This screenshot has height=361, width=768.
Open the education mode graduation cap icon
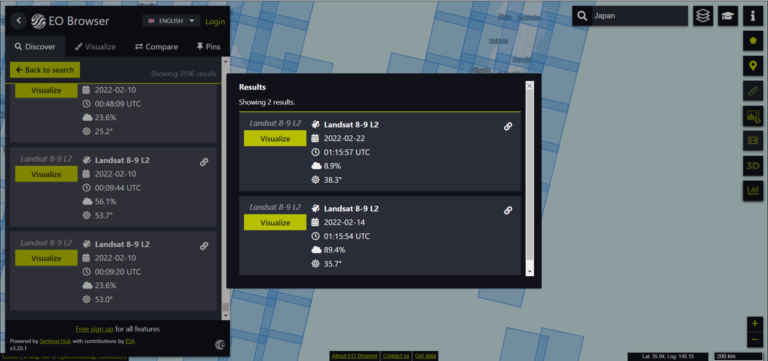[x=728, y=16]
